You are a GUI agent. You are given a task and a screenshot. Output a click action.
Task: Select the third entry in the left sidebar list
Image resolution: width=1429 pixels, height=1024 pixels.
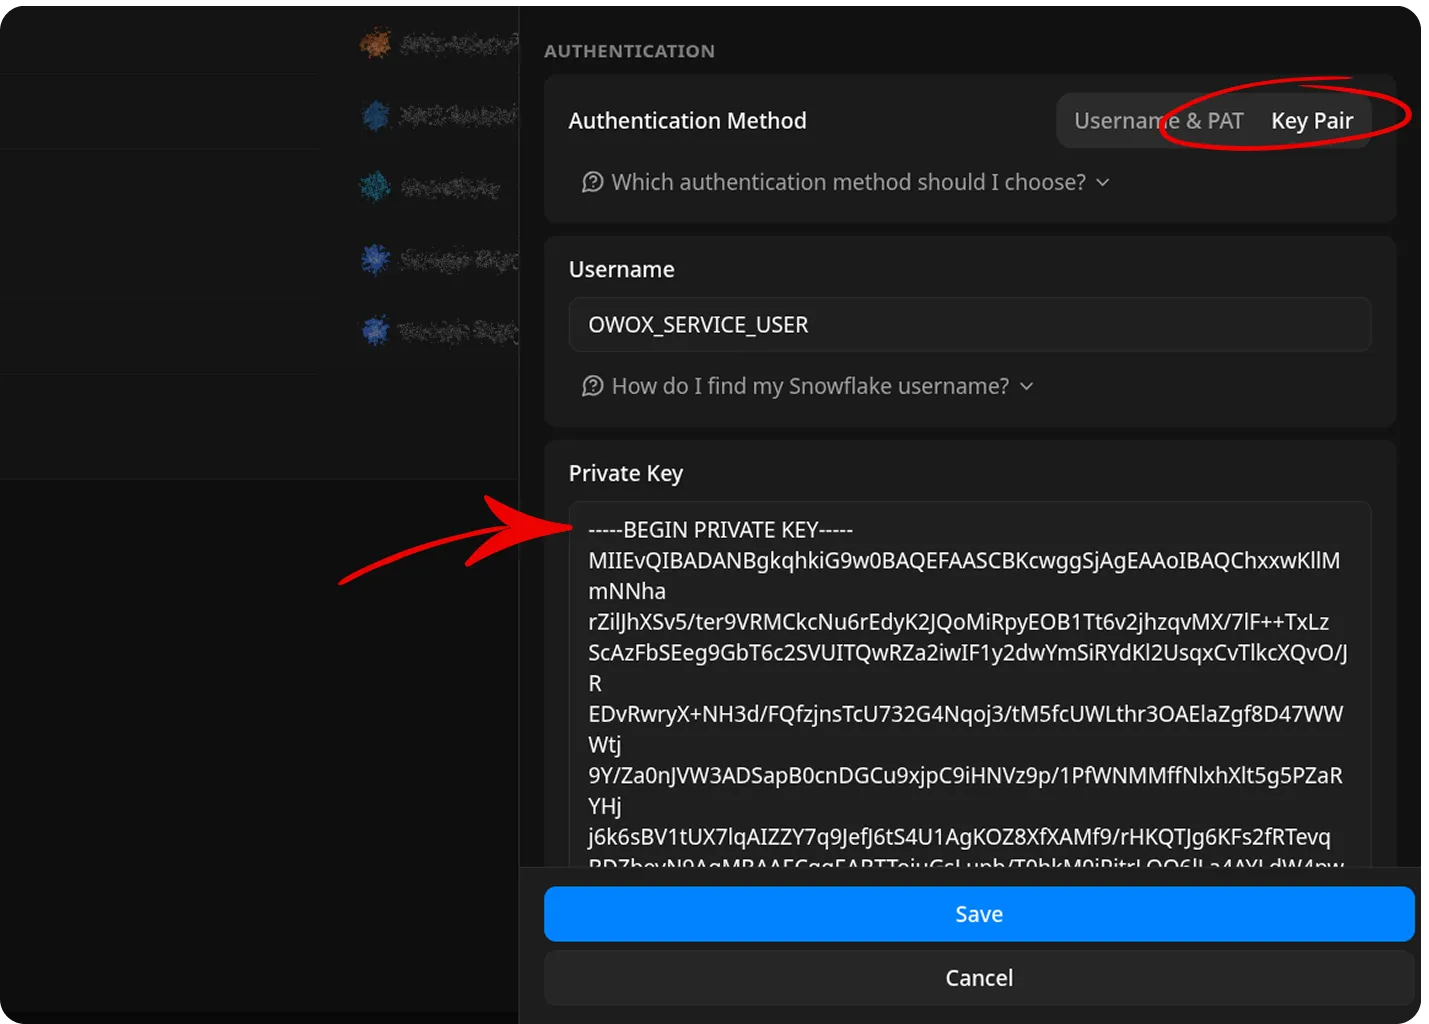click(x=450, y=186)
